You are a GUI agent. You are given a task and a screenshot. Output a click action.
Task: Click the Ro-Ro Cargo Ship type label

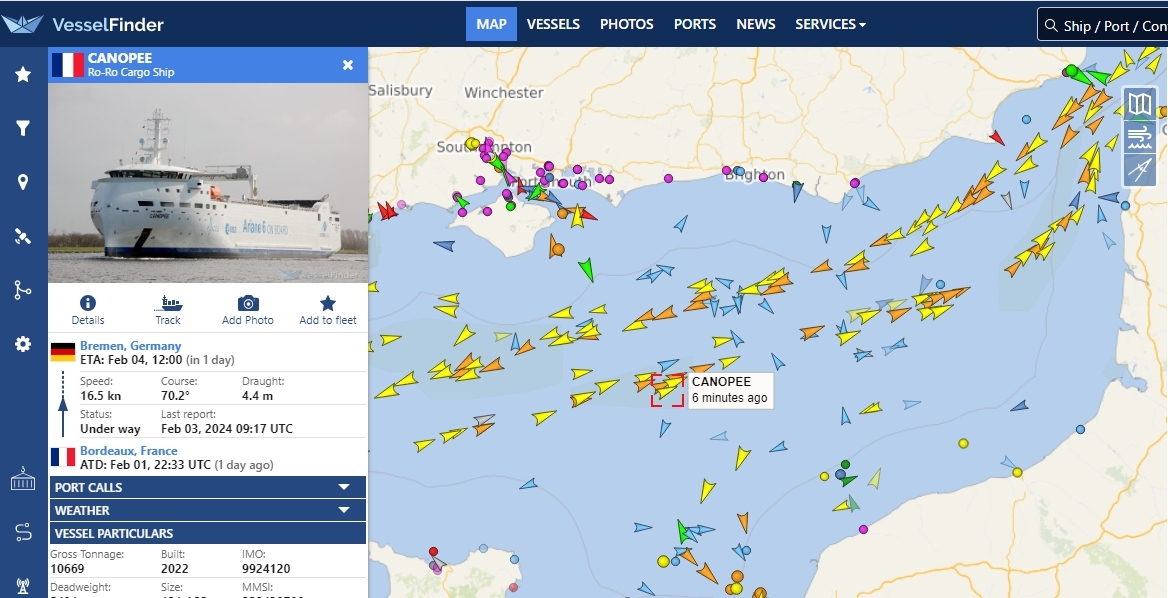[130, 72]
